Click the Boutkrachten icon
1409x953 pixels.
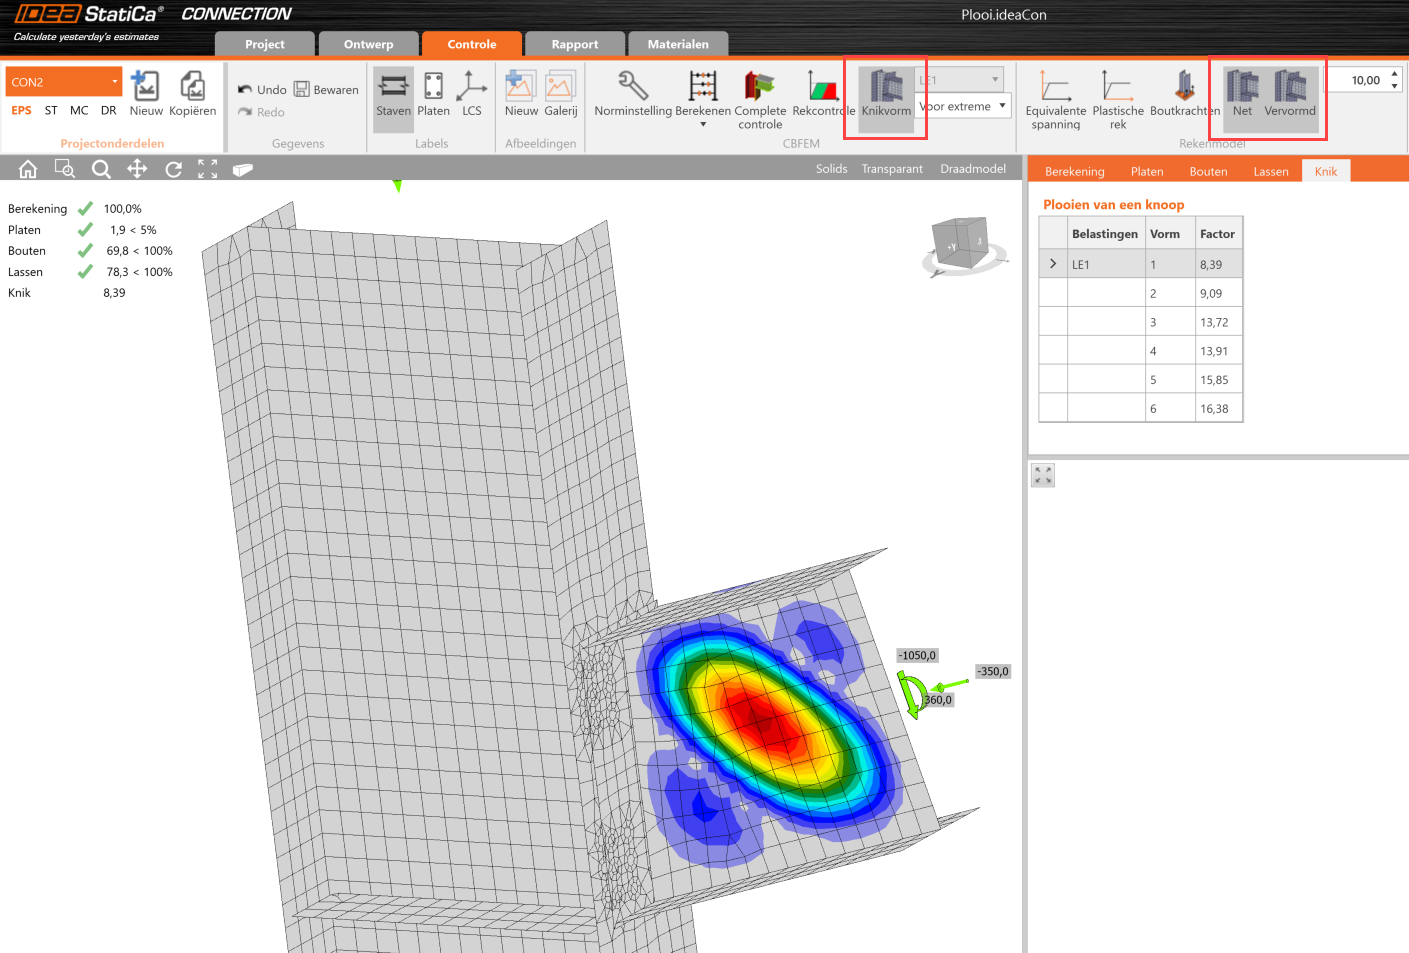pos(1184,87)
